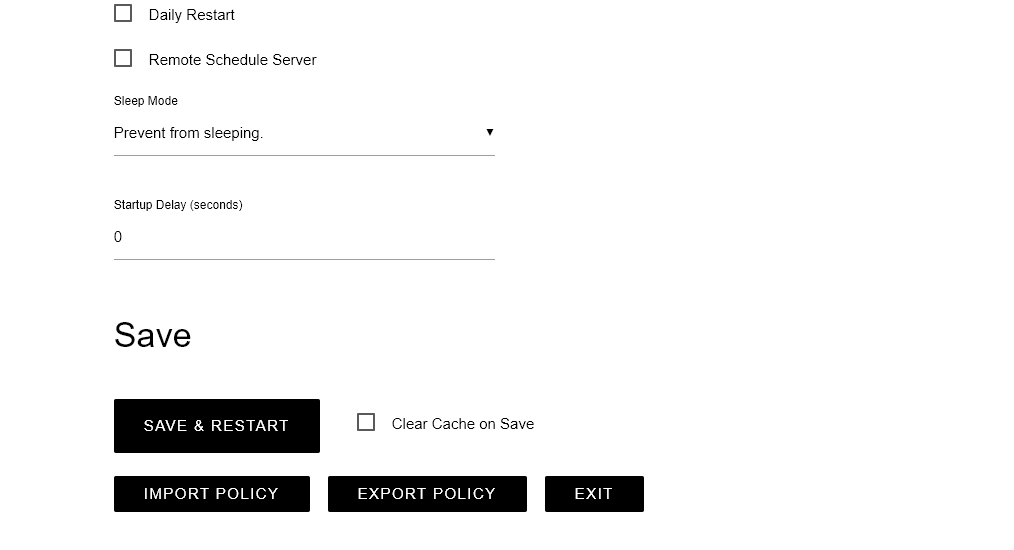The image size is (1014, 550).
Task: Click the "Daily Restart" label text
Action: coord(192,15)
